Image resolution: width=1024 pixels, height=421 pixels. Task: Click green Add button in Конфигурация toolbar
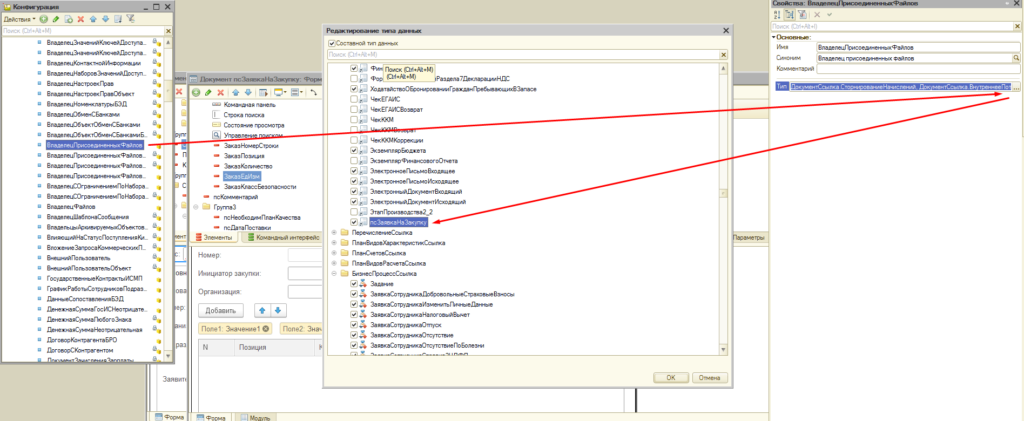pos(44,20)
